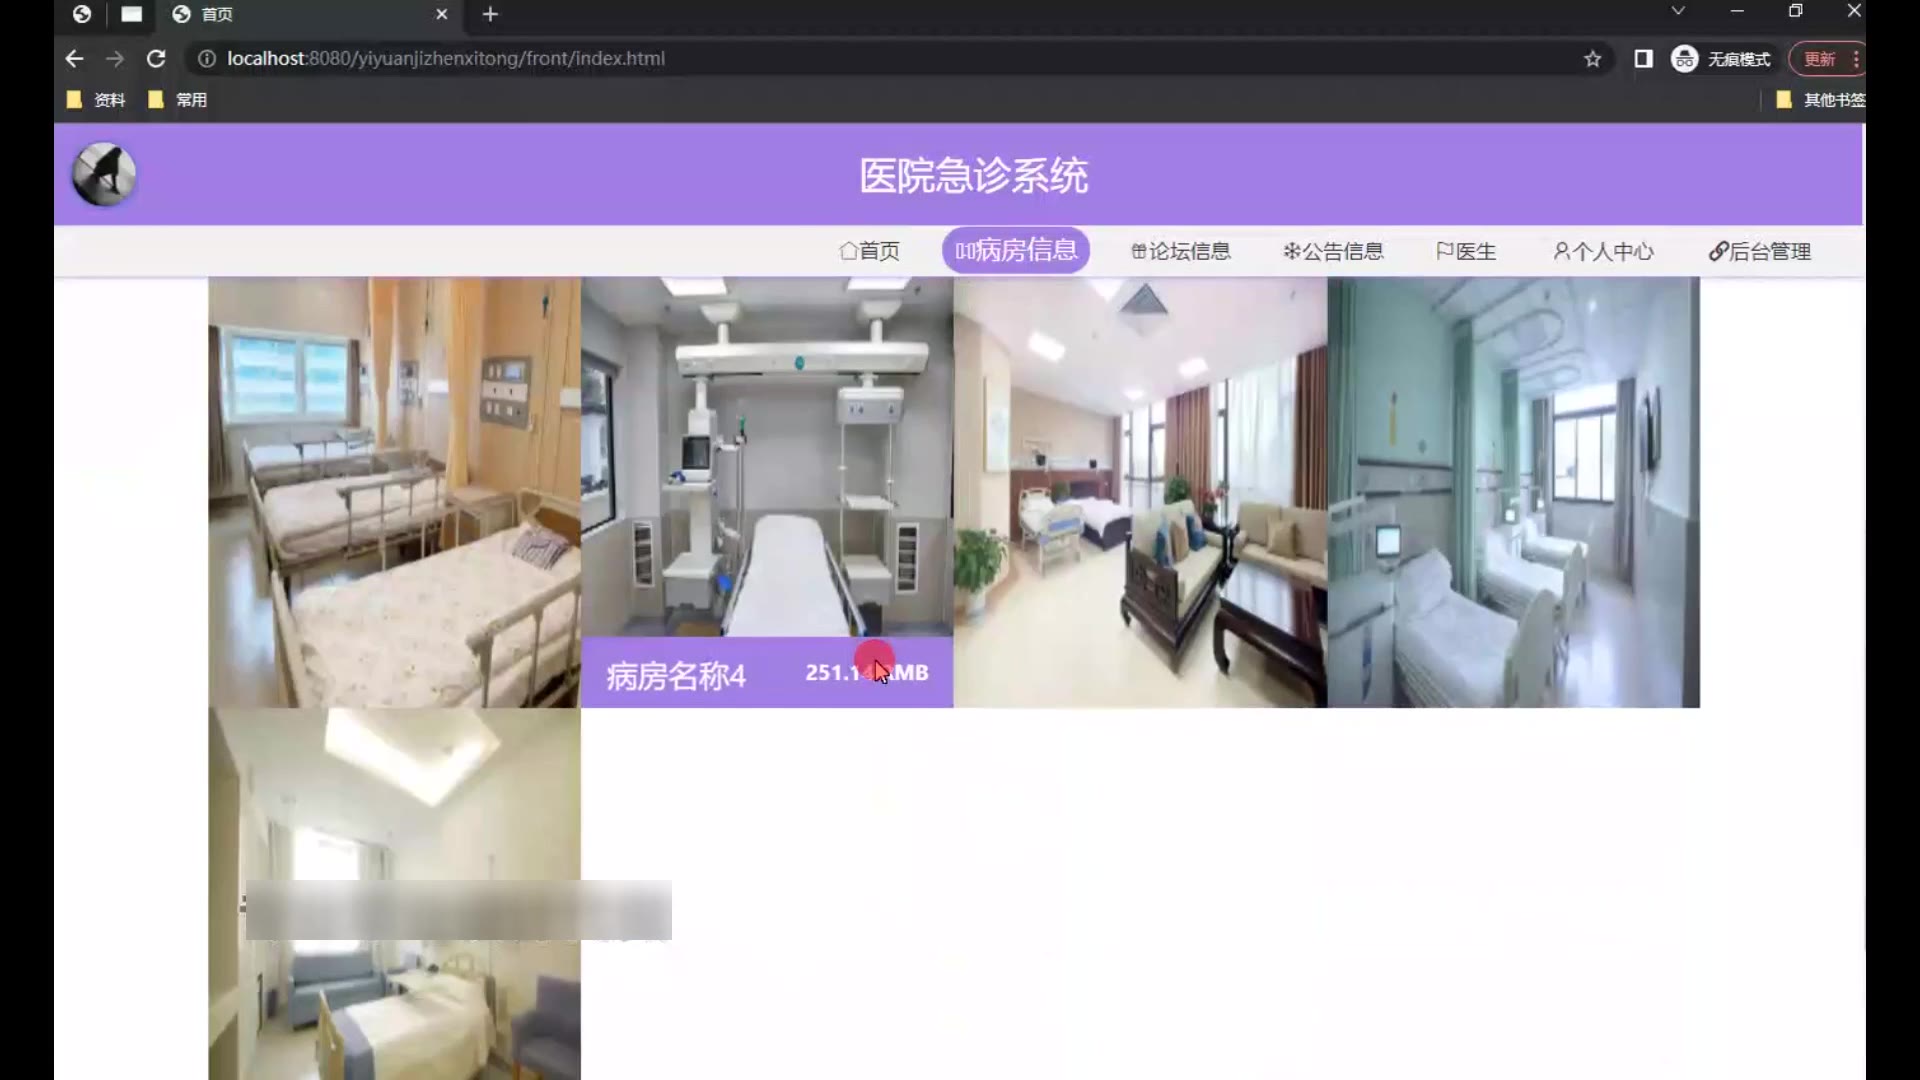Viewport: 1920px width, 1080px height.
Task: Go to 论坛信息 menu item
Action: [1180, 251]
